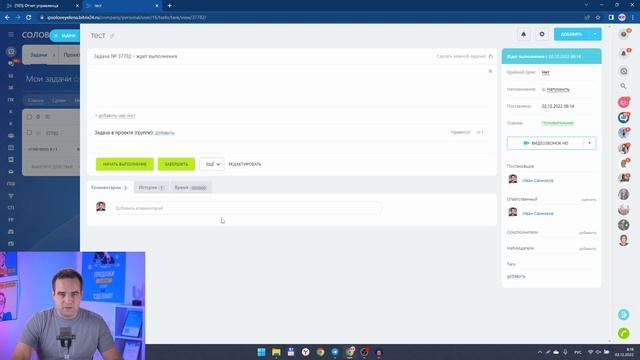The height and width of the screenshot is (360, 640).
Task: Click the chat icon with red badge in sidebar
Action: [11, 64]
